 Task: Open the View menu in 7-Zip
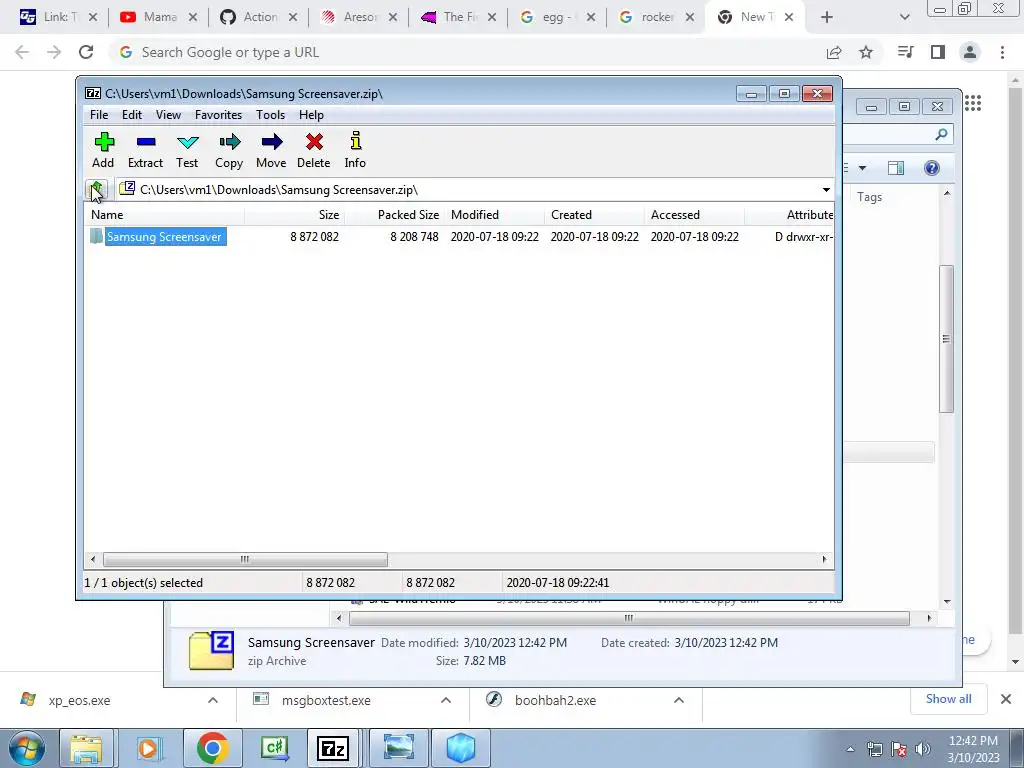(x=168, y=115)
